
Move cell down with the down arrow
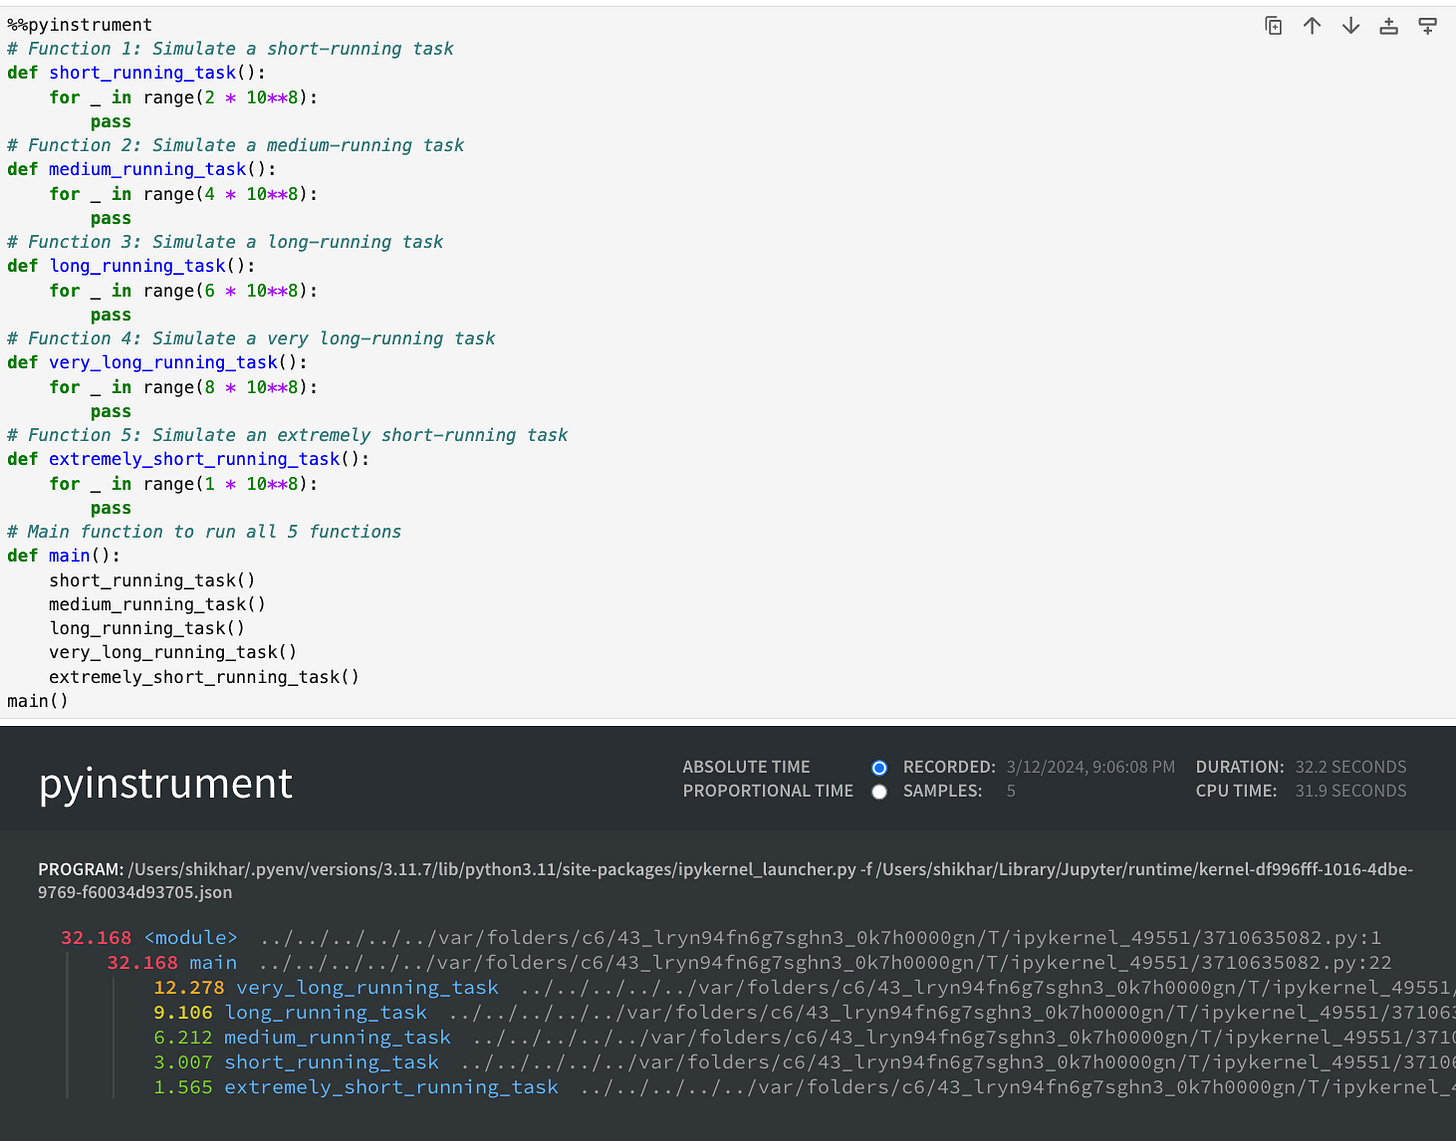[1351, 26]
